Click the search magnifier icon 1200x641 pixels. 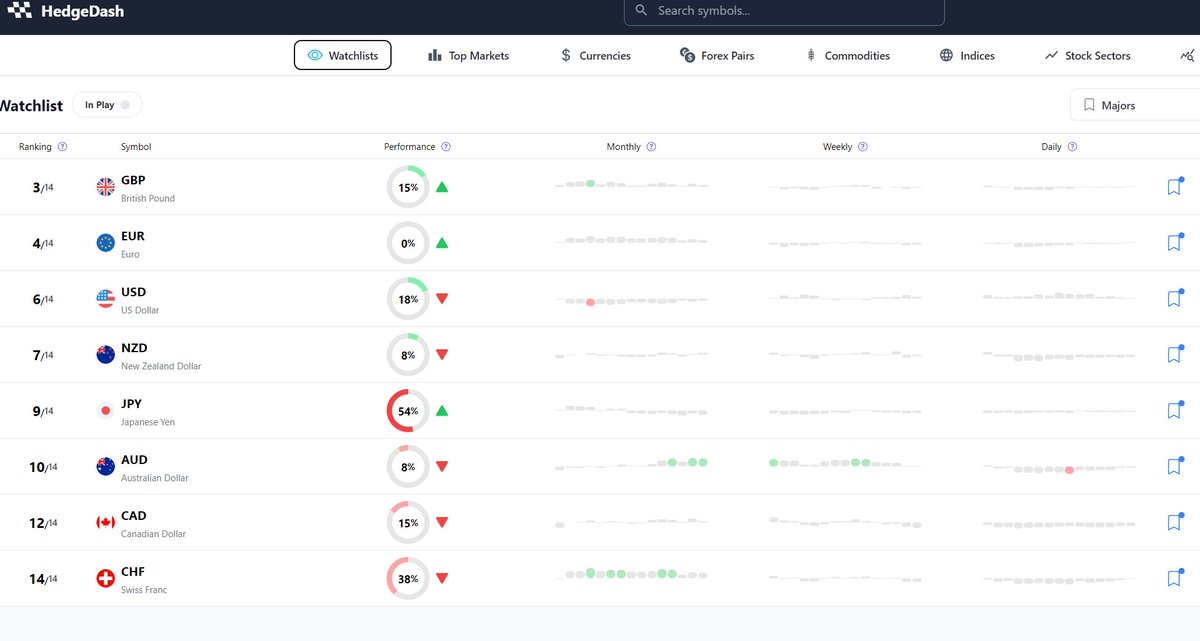pyautogui.click(x=642, y=10)
